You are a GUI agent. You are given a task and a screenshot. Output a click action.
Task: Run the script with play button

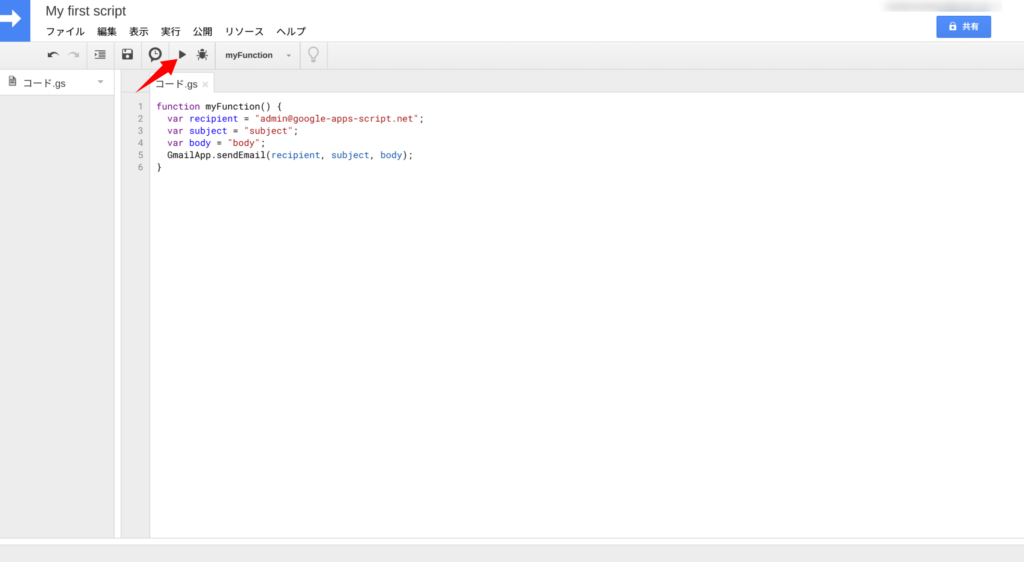[x=182, y=55]
